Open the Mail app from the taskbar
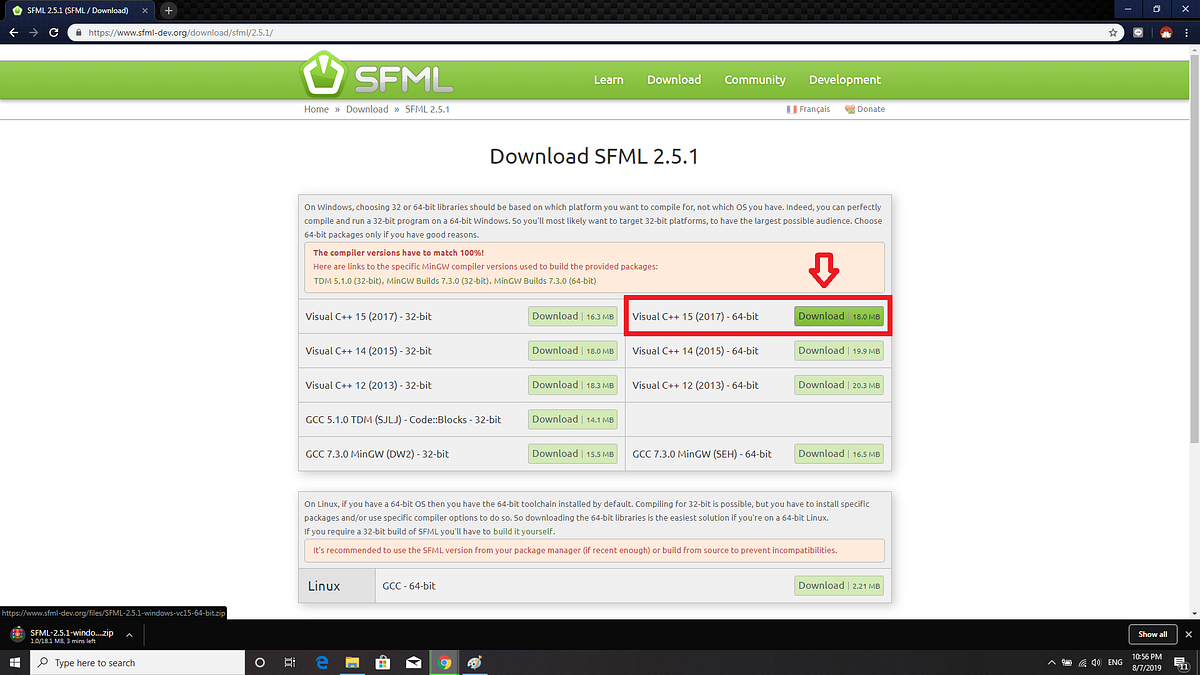Image resolution: width=1200 pixels, height=675 pixels. pyautogui.click(x=413, y=662)
